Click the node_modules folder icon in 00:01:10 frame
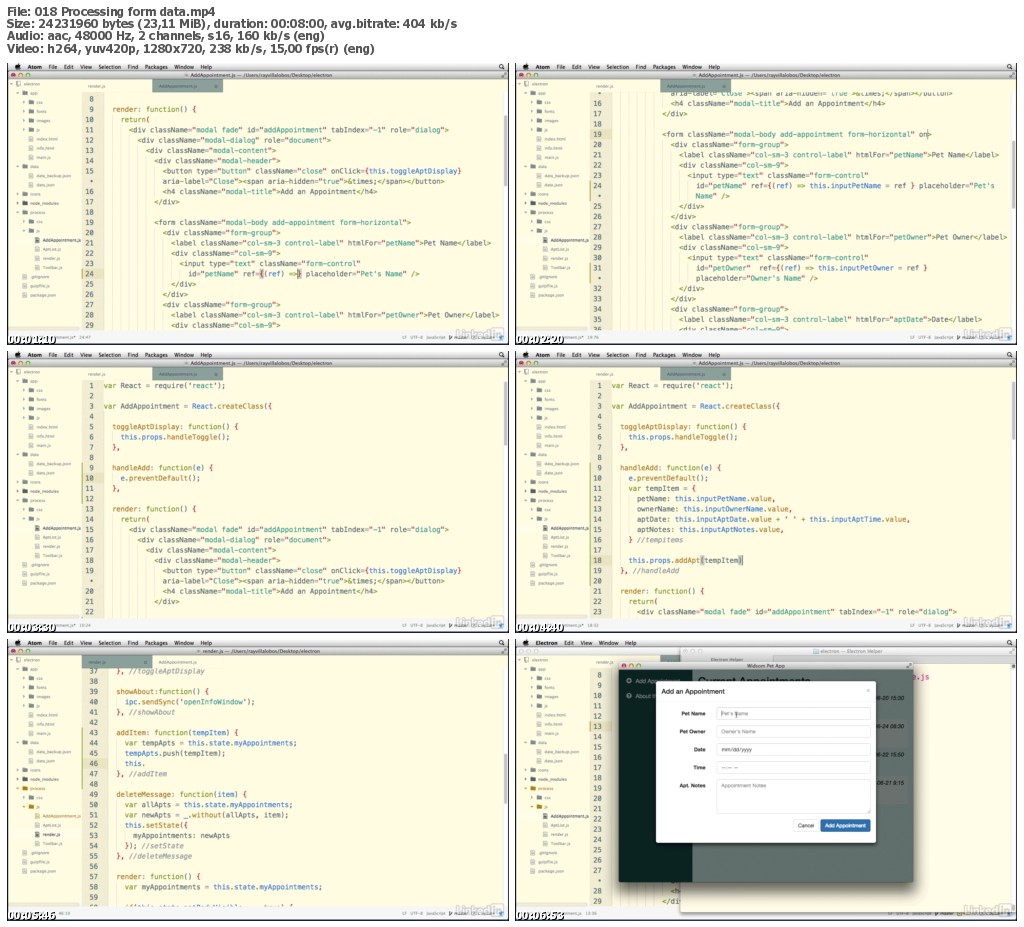1024x927 pixels. (x=25, y=203)
